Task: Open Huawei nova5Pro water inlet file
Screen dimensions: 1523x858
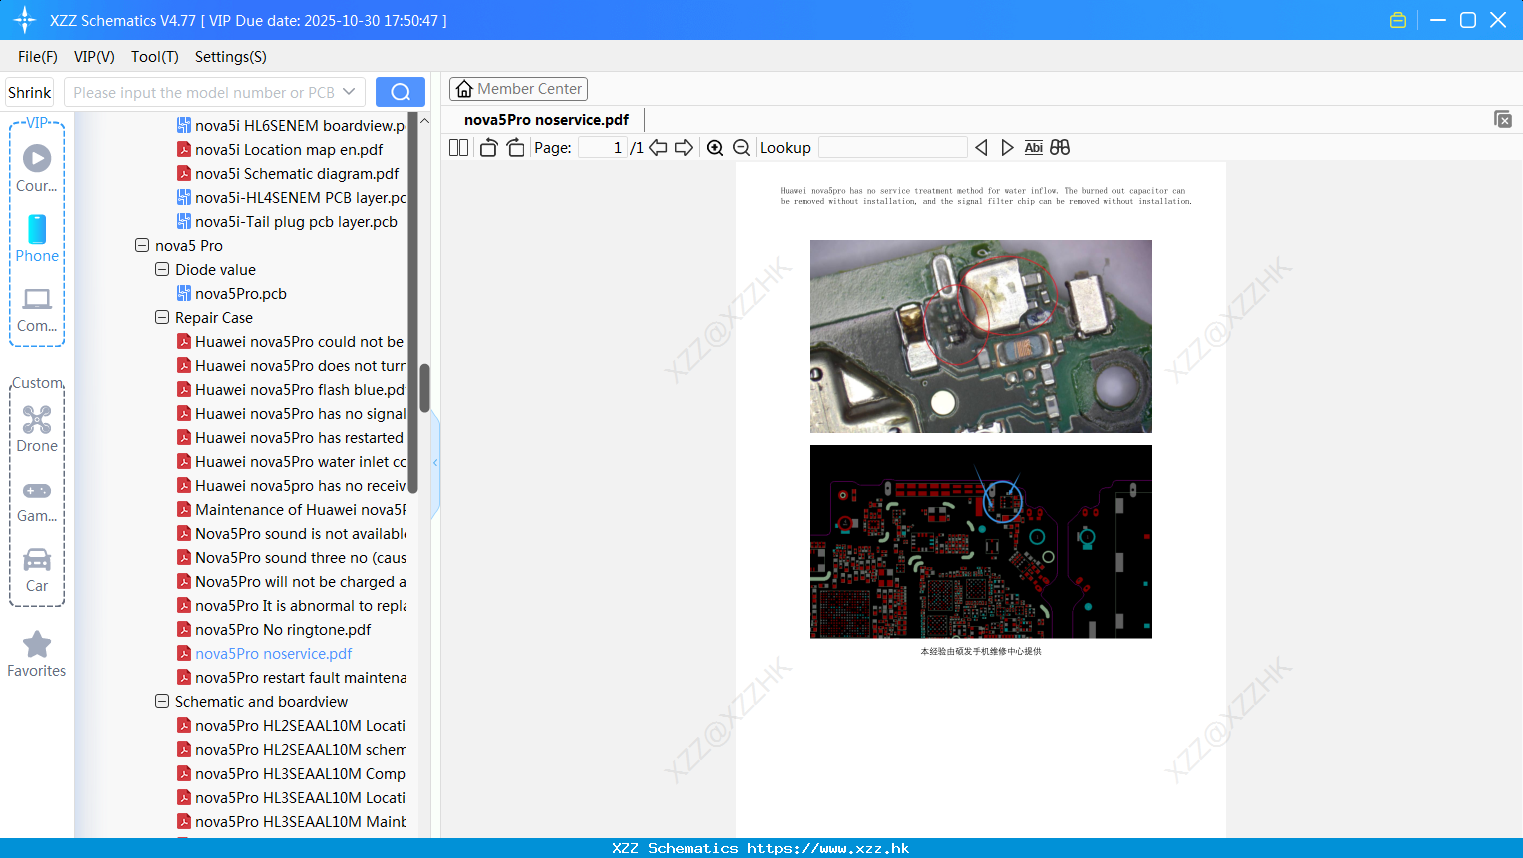Action: point(291,461)
